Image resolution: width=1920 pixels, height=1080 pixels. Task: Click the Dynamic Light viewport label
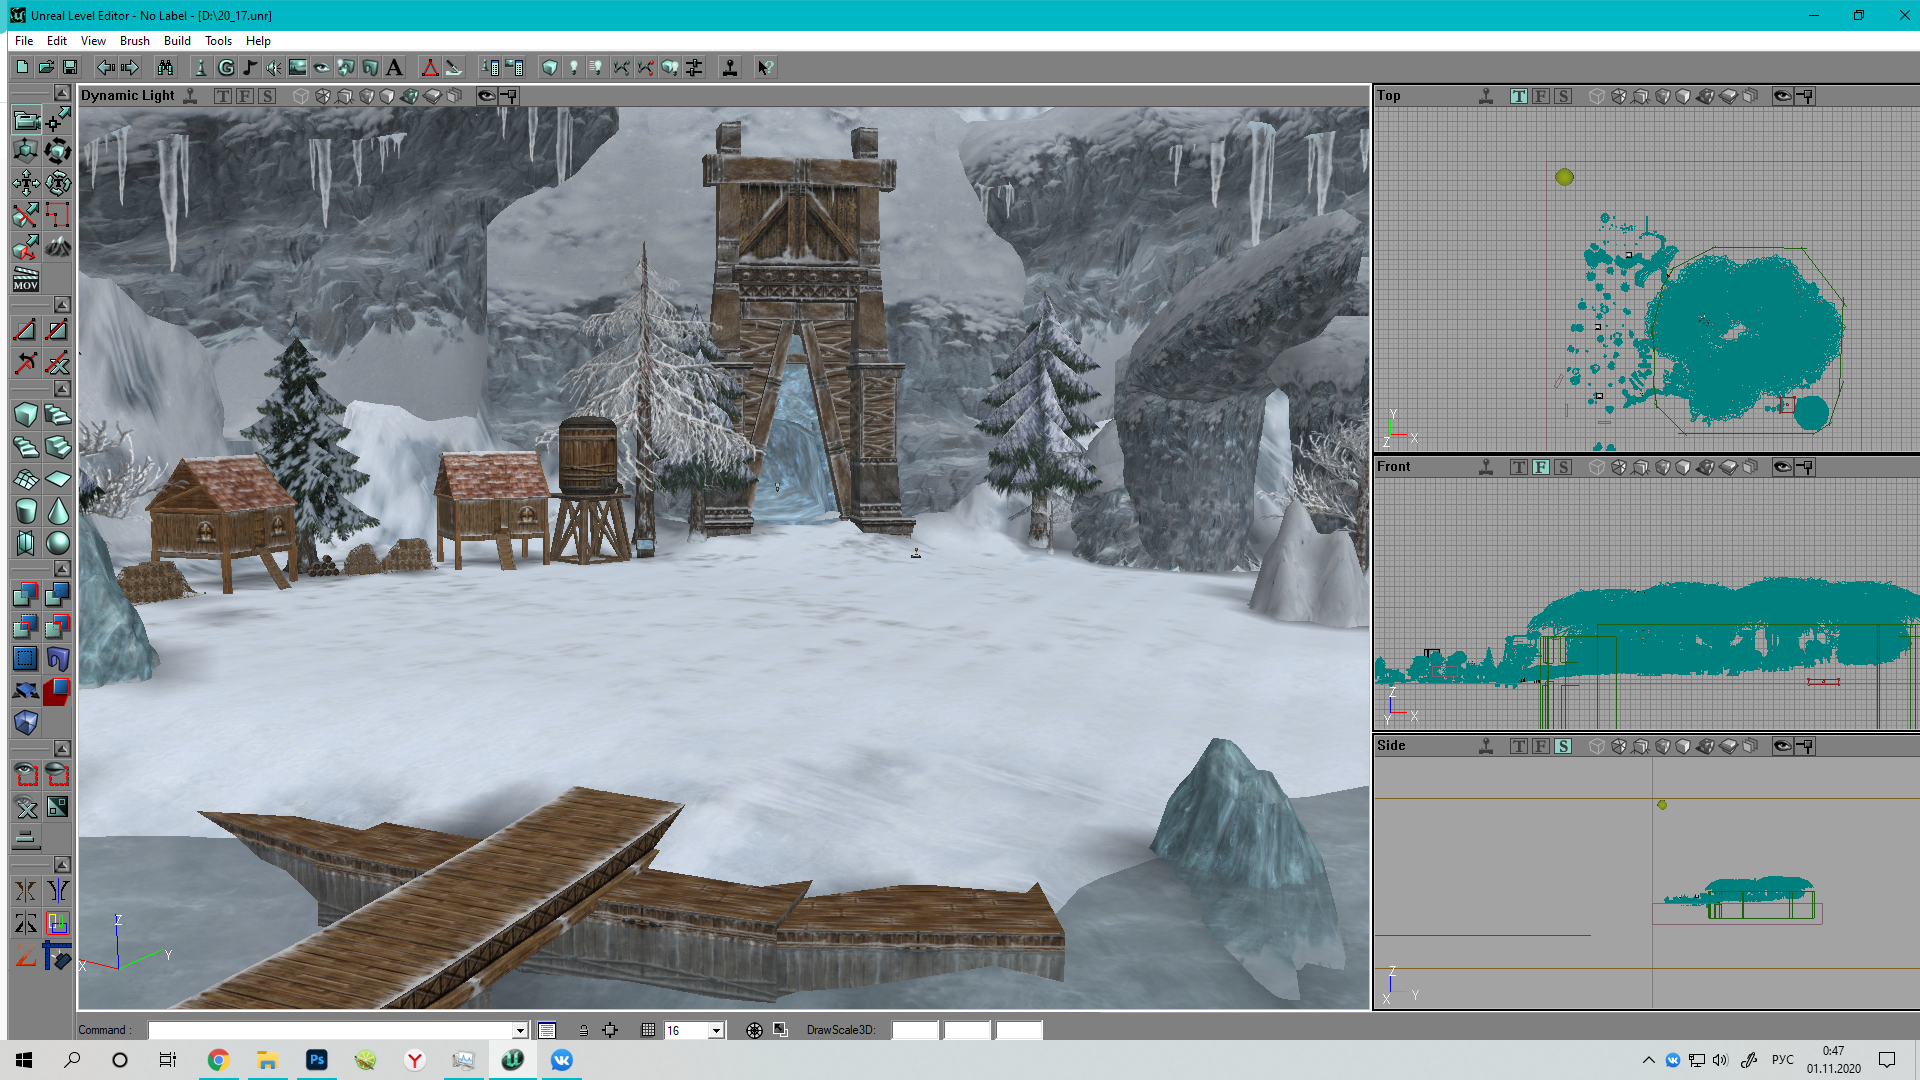pyautogui.click(x=127, y=96)
